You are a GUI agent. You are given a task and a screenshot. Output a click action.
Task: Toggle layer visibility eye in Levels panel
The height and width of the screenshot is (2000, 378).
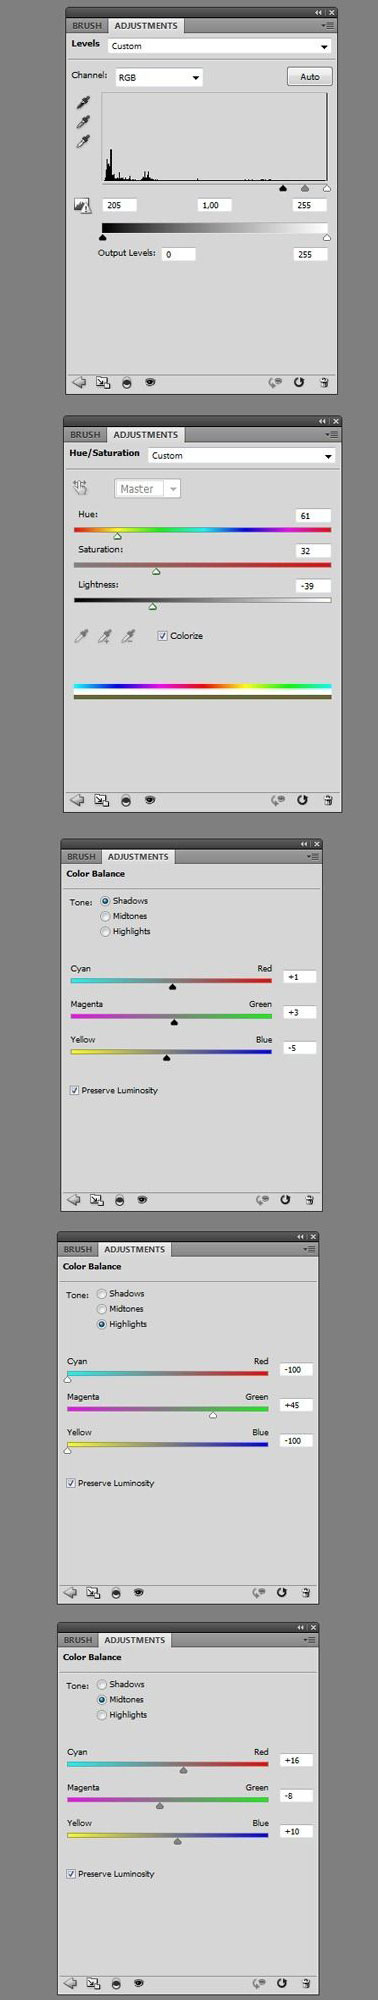[x=150, y=382]
